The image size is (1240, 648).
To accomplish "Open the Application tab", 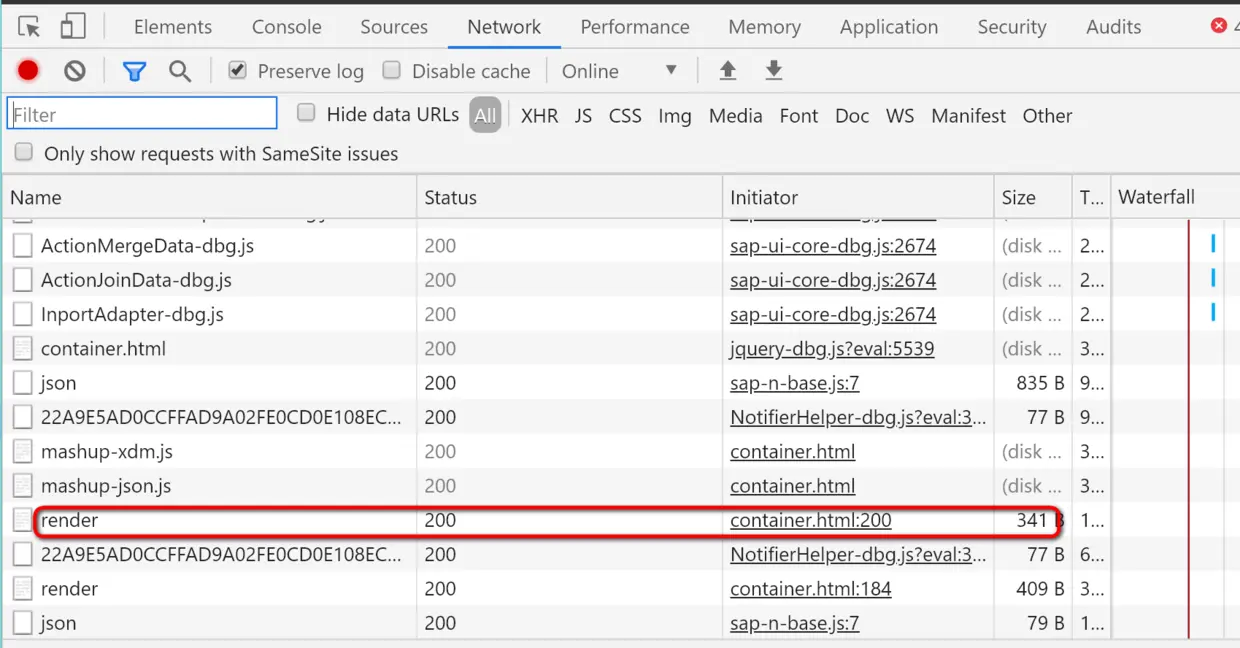I will [x=889, y=27].
